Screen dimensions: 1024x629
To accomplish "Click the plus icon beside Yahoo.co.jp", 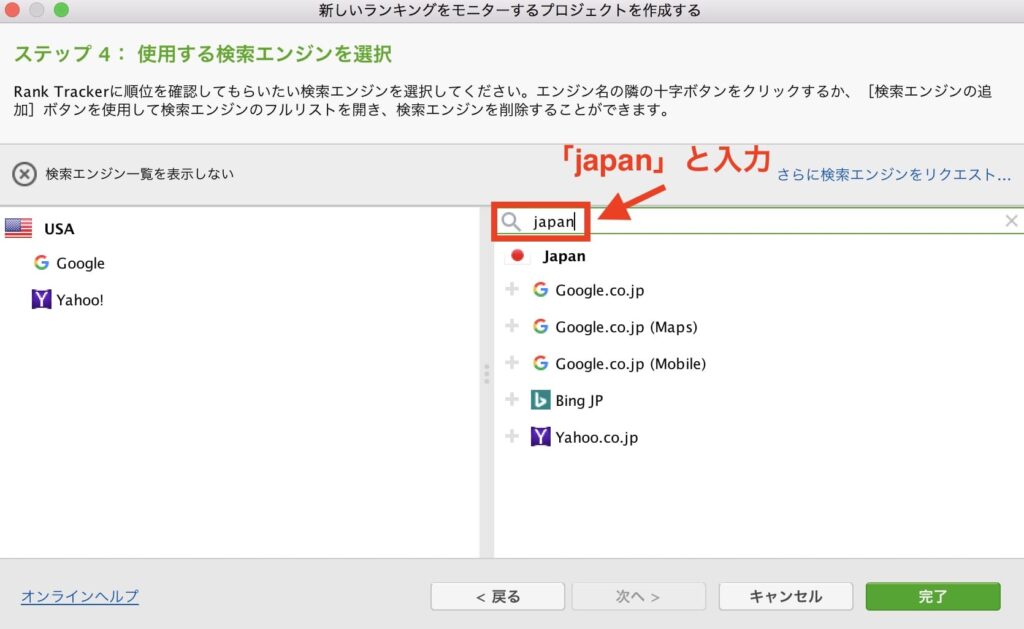I will click(x=512, y=437).
